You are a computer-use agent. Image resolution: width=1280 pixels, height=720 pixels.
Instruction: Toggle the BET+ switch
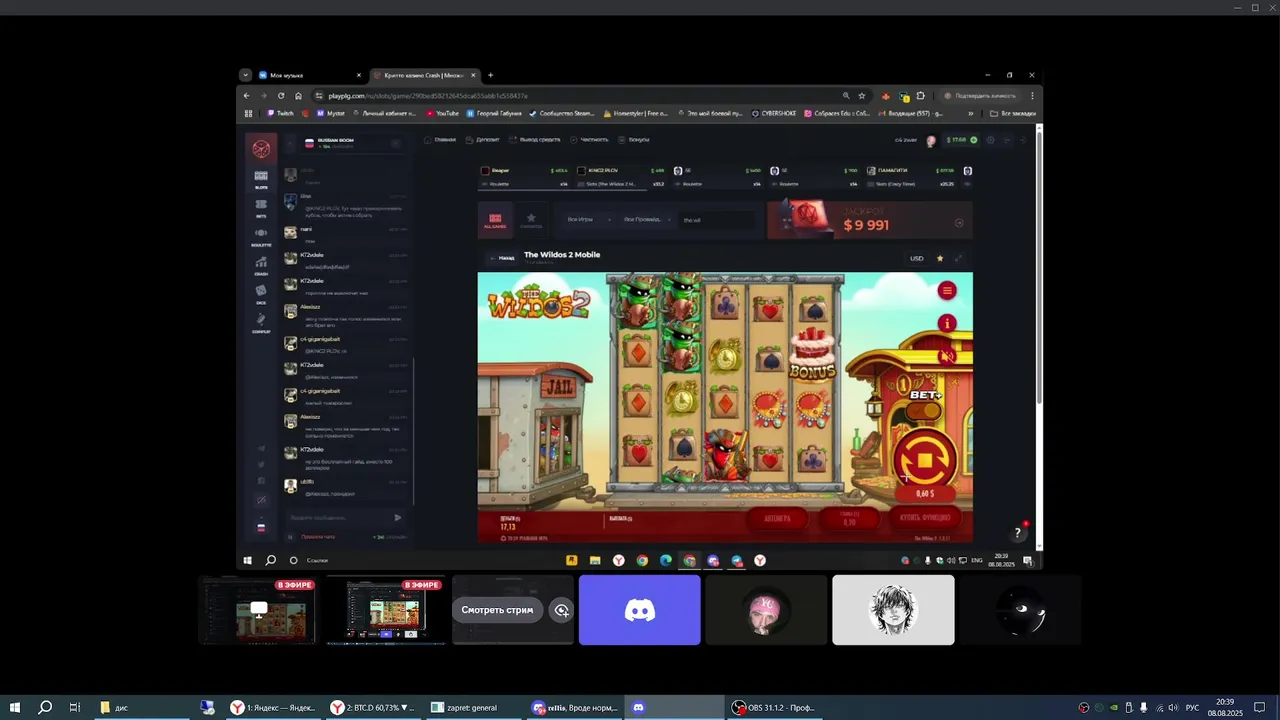[925, 410]
